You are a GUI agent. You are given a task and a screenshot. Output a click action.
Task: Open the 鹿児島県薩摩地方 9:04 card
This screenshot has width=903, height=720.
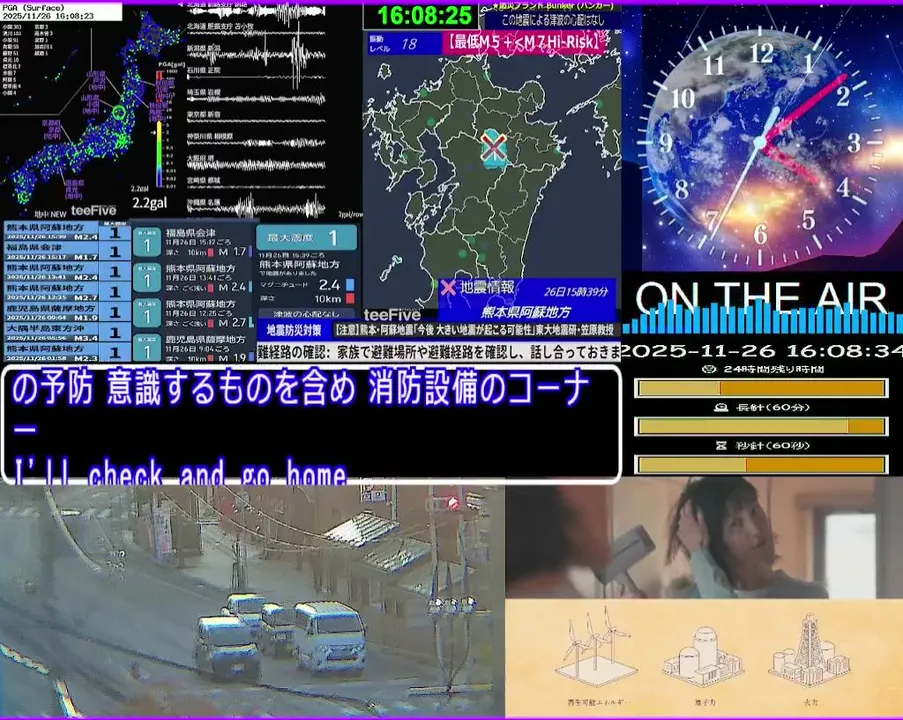(x=194, y=348)
